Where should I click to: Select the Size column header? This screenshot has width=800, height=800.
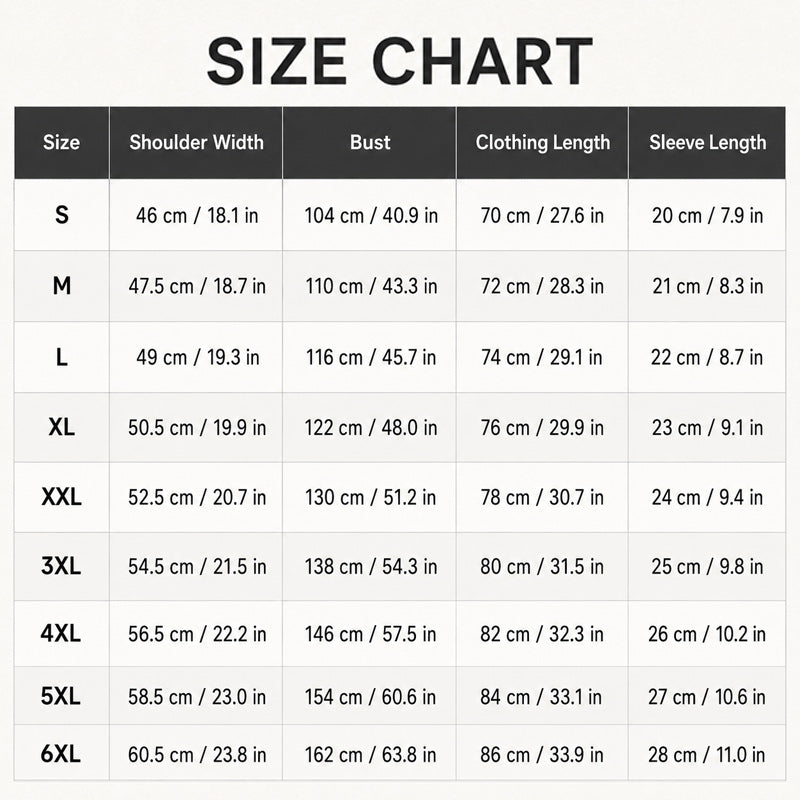(61, 142)
